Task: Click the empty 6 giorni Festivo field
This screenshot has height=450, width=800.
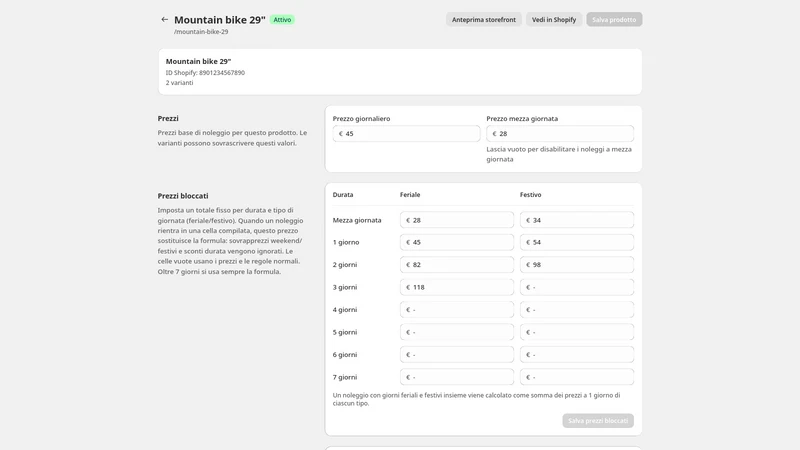Action: (577, 355)
